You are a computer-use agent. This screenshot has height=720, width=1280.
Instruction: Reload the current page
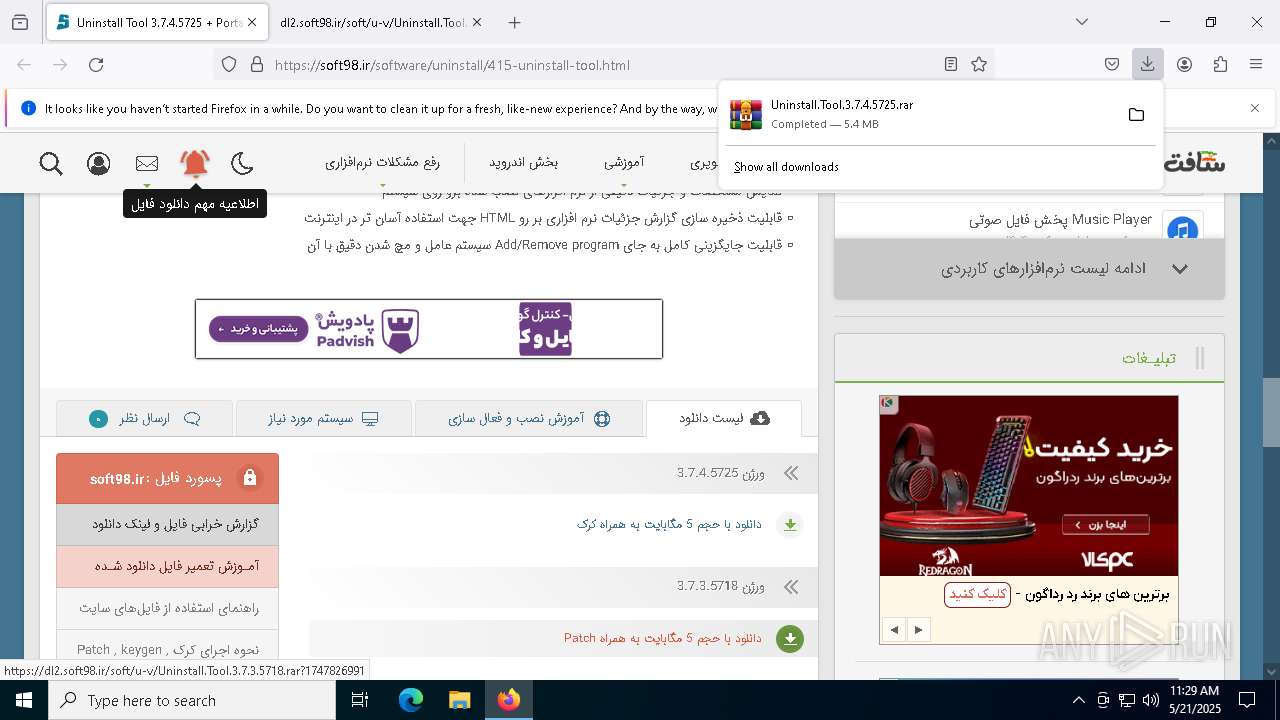(96, 65)
